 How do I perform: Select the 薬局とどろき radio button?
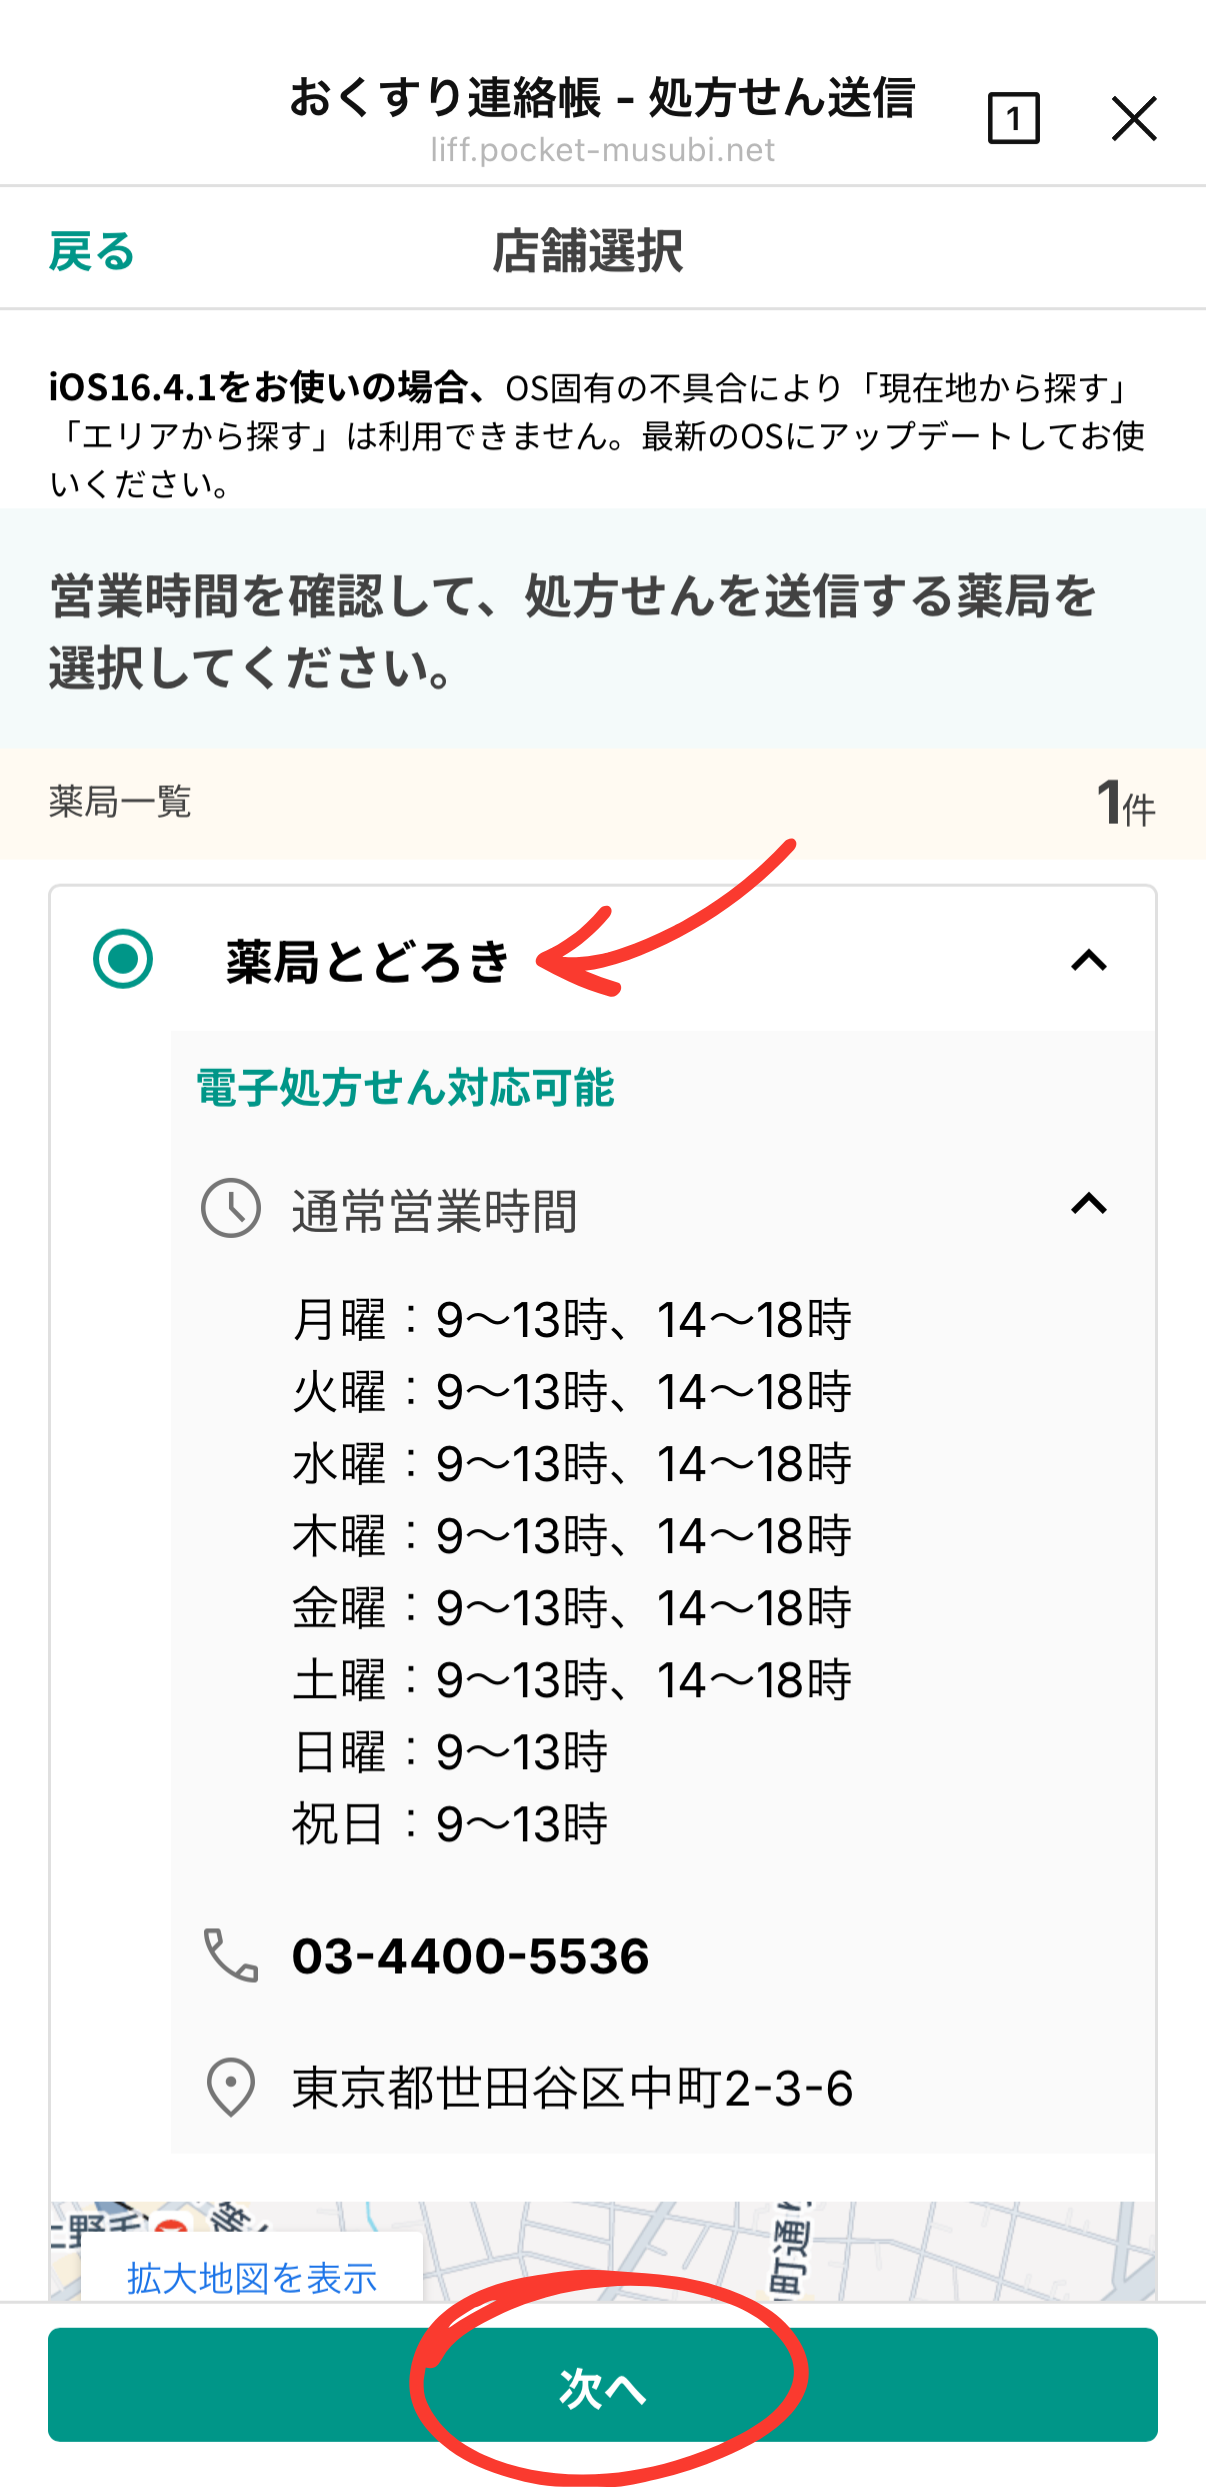click(123, 960)
